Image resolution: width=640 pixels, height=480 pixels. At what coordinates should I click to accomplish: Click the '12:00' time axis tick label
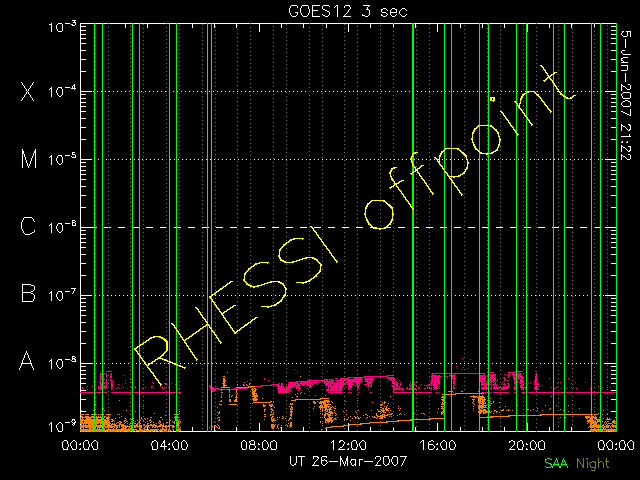[x=348, y=445]
